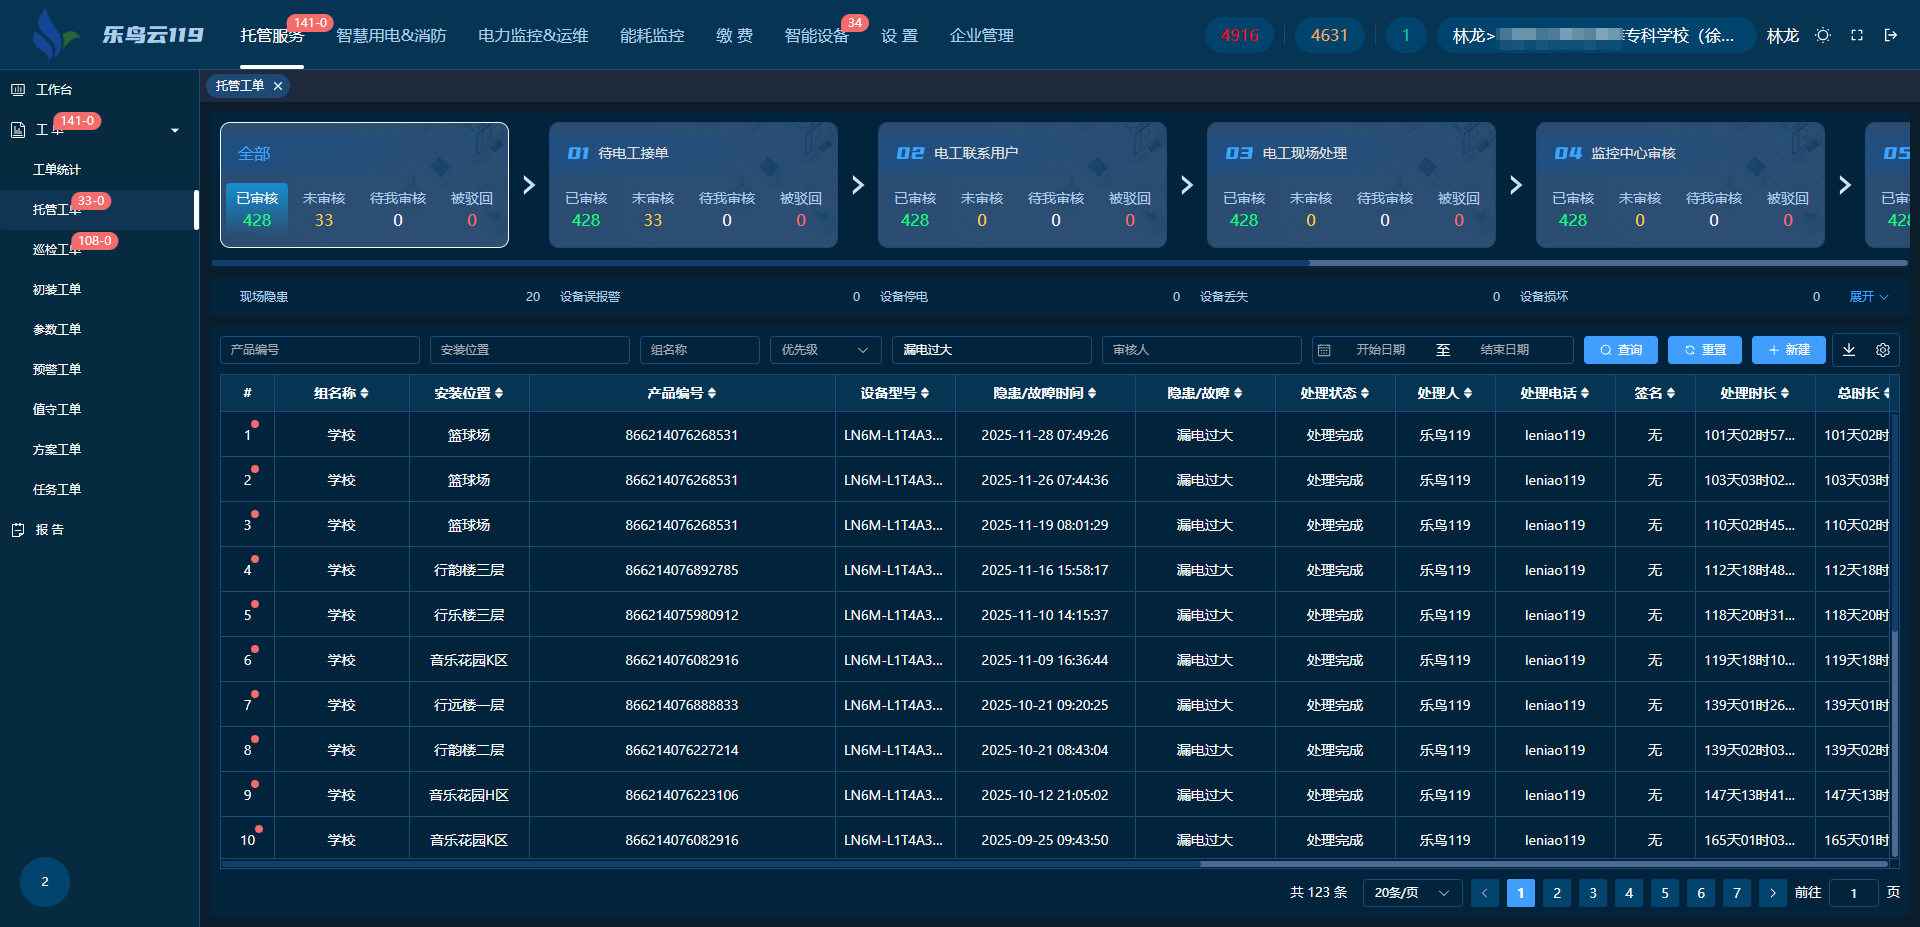Click the 查询 search button
The width and height of the screenshot is (1920, 927).
pyautogui.click(x=1620, y=350)
